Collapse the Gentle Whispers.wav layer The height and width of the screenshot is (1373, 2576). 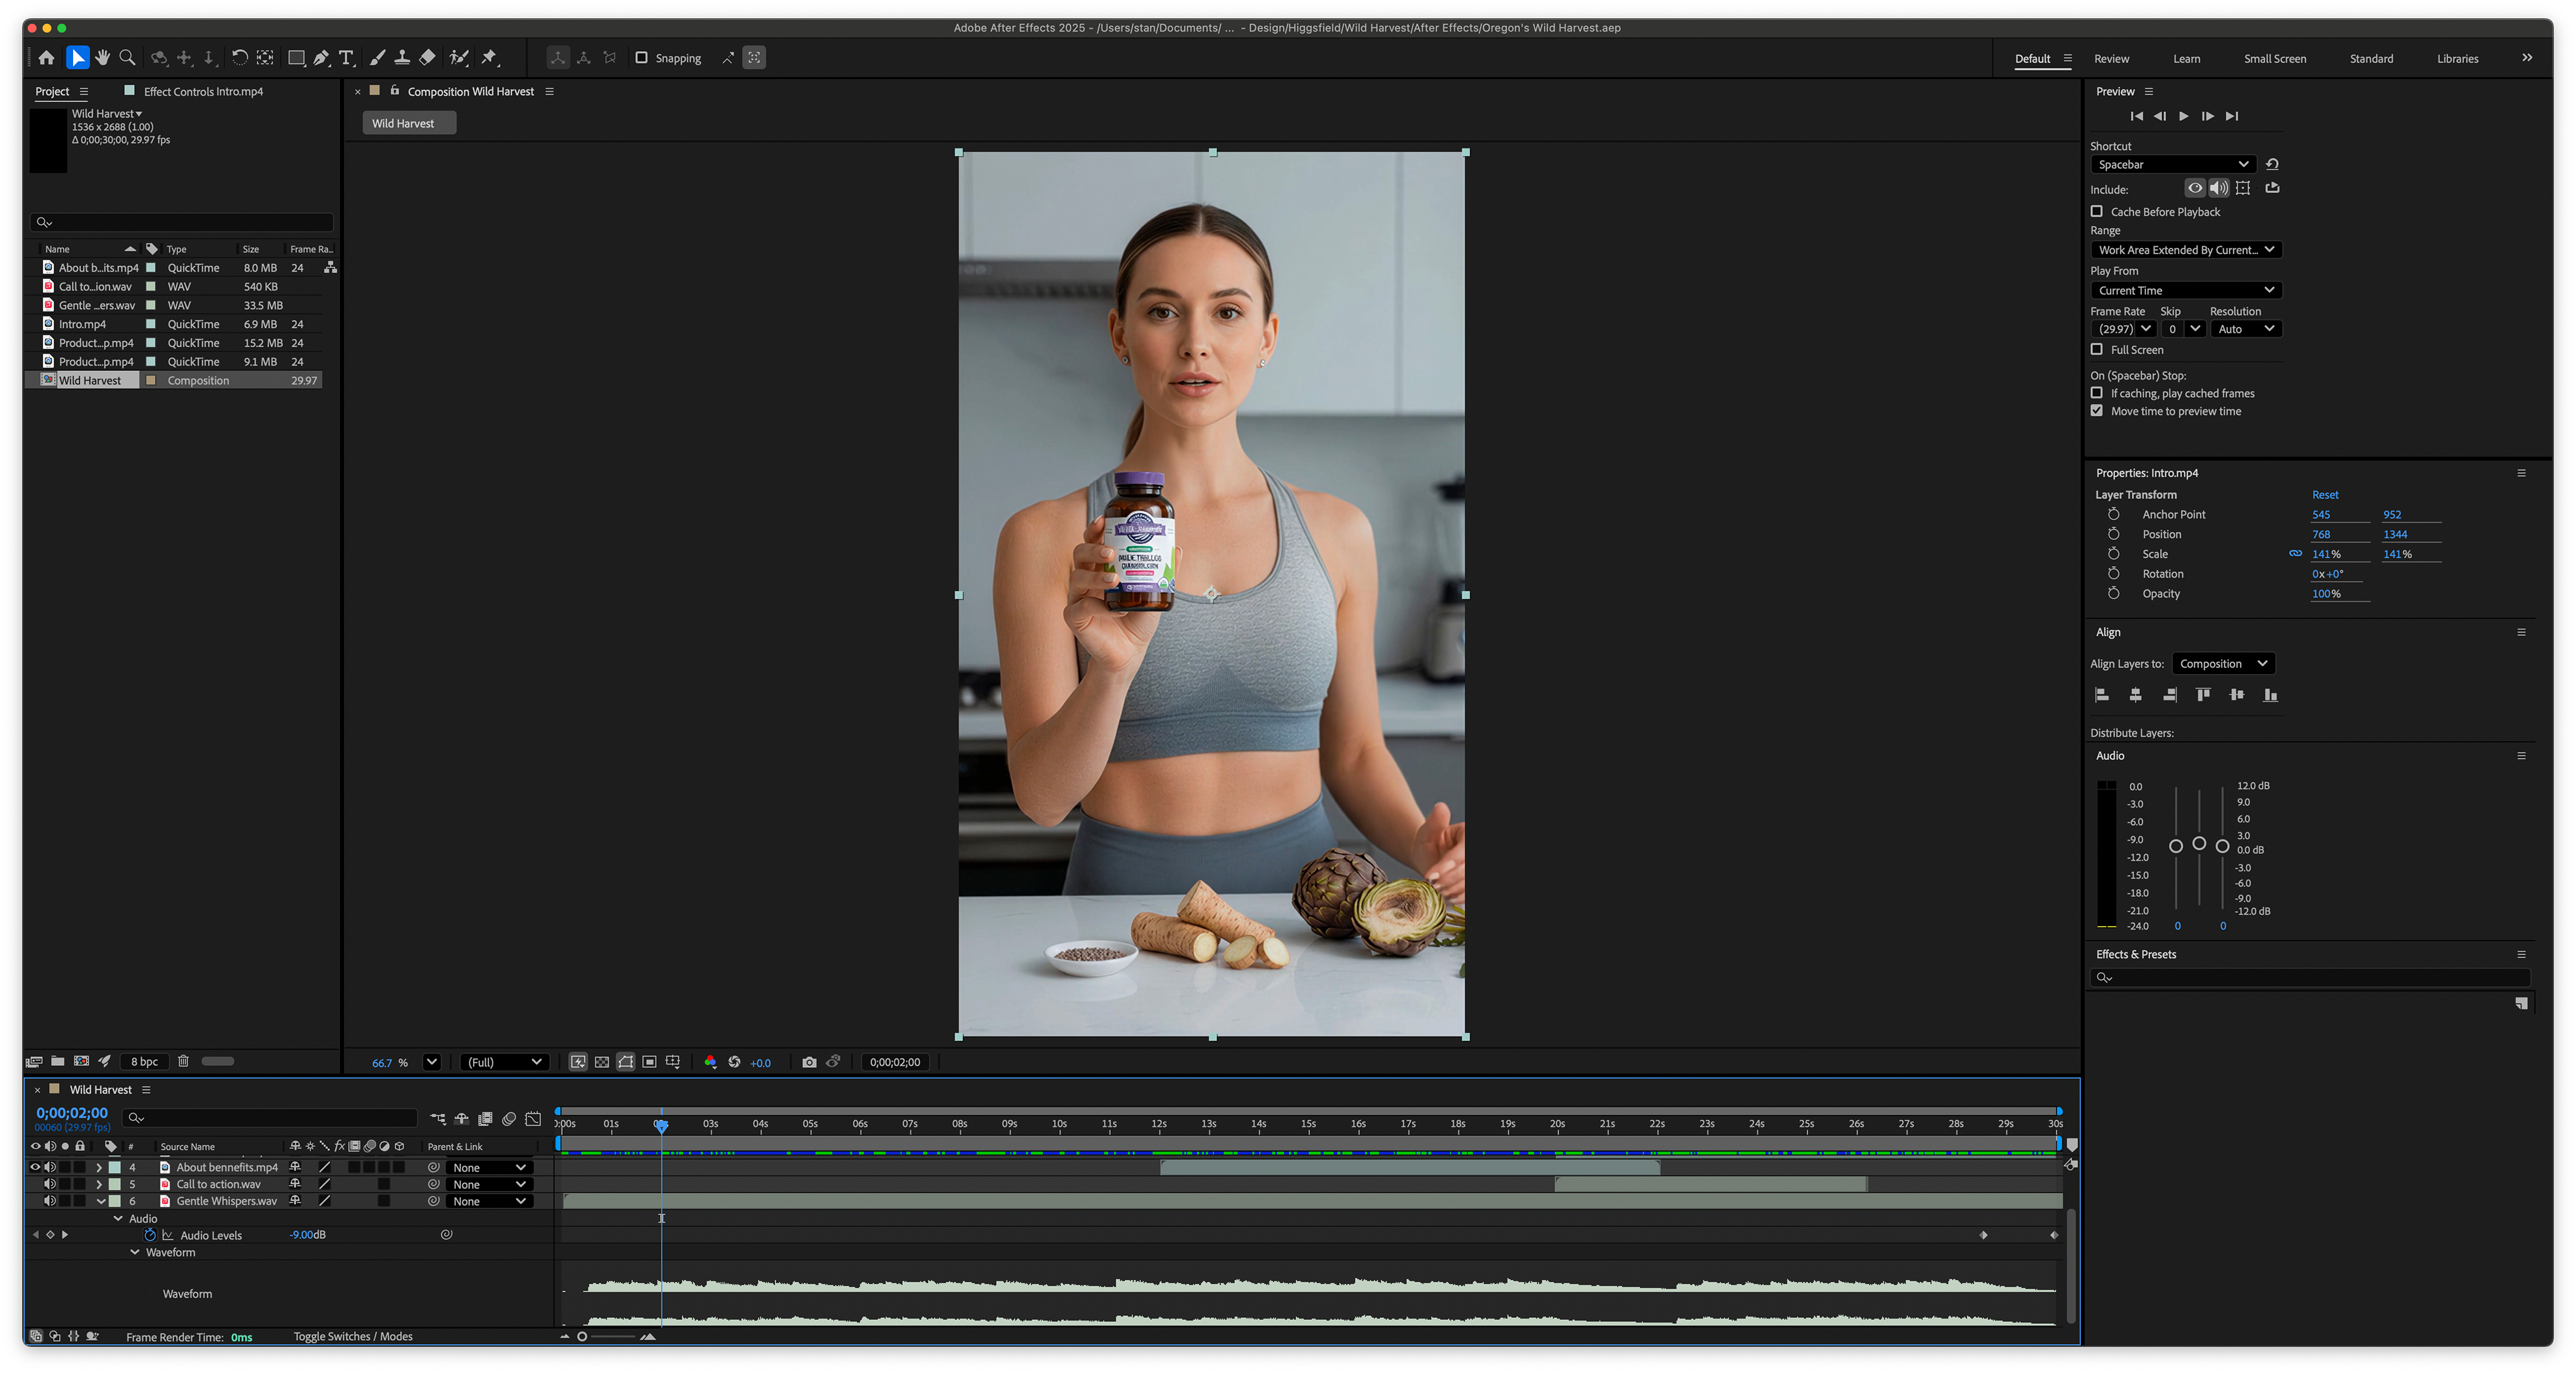100,1201
